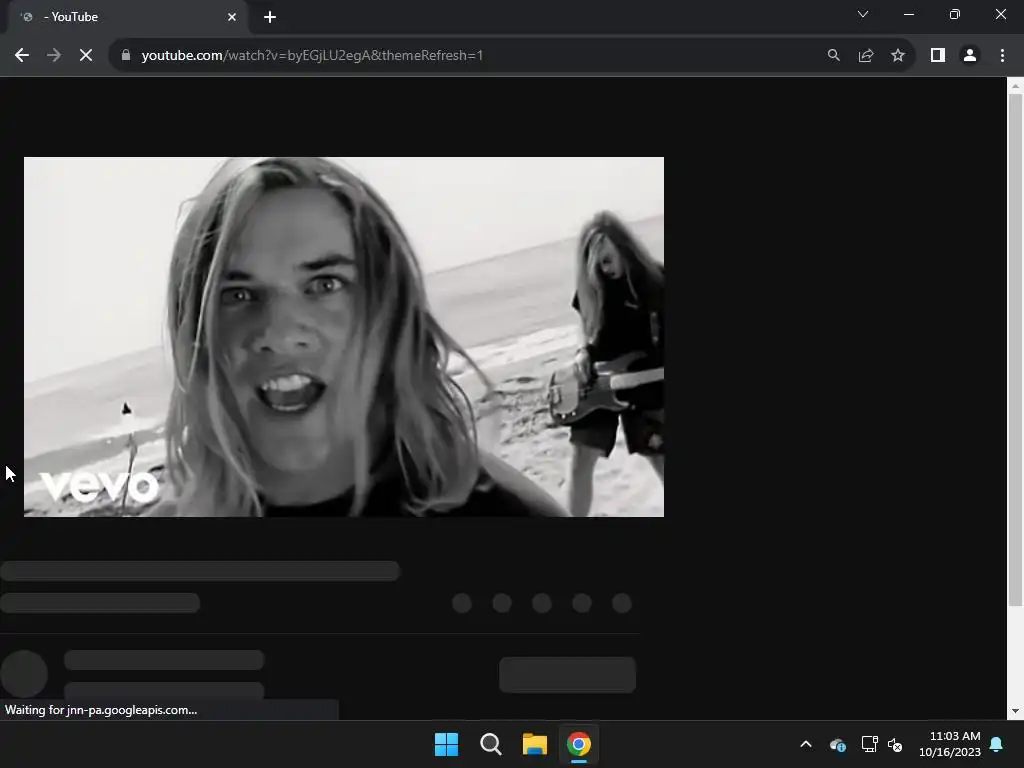The width and height of the screenshot is (1024, 768).
Task: Click the YouTube URL in address bar
Action: [x=312, y=56]
